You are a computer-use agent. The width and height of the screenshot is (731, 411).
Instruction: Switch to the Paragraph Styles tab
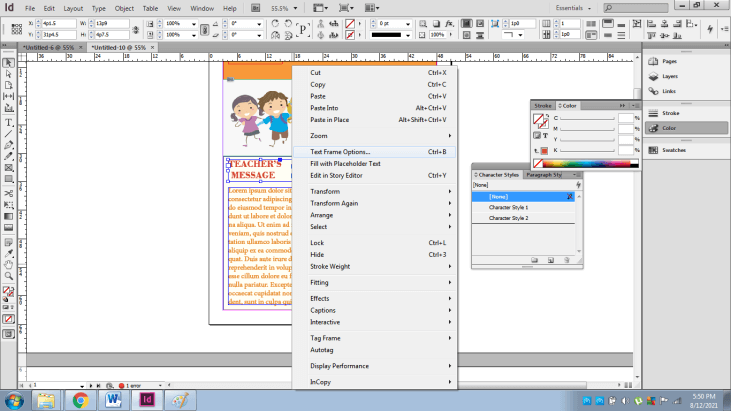(545, 175)
